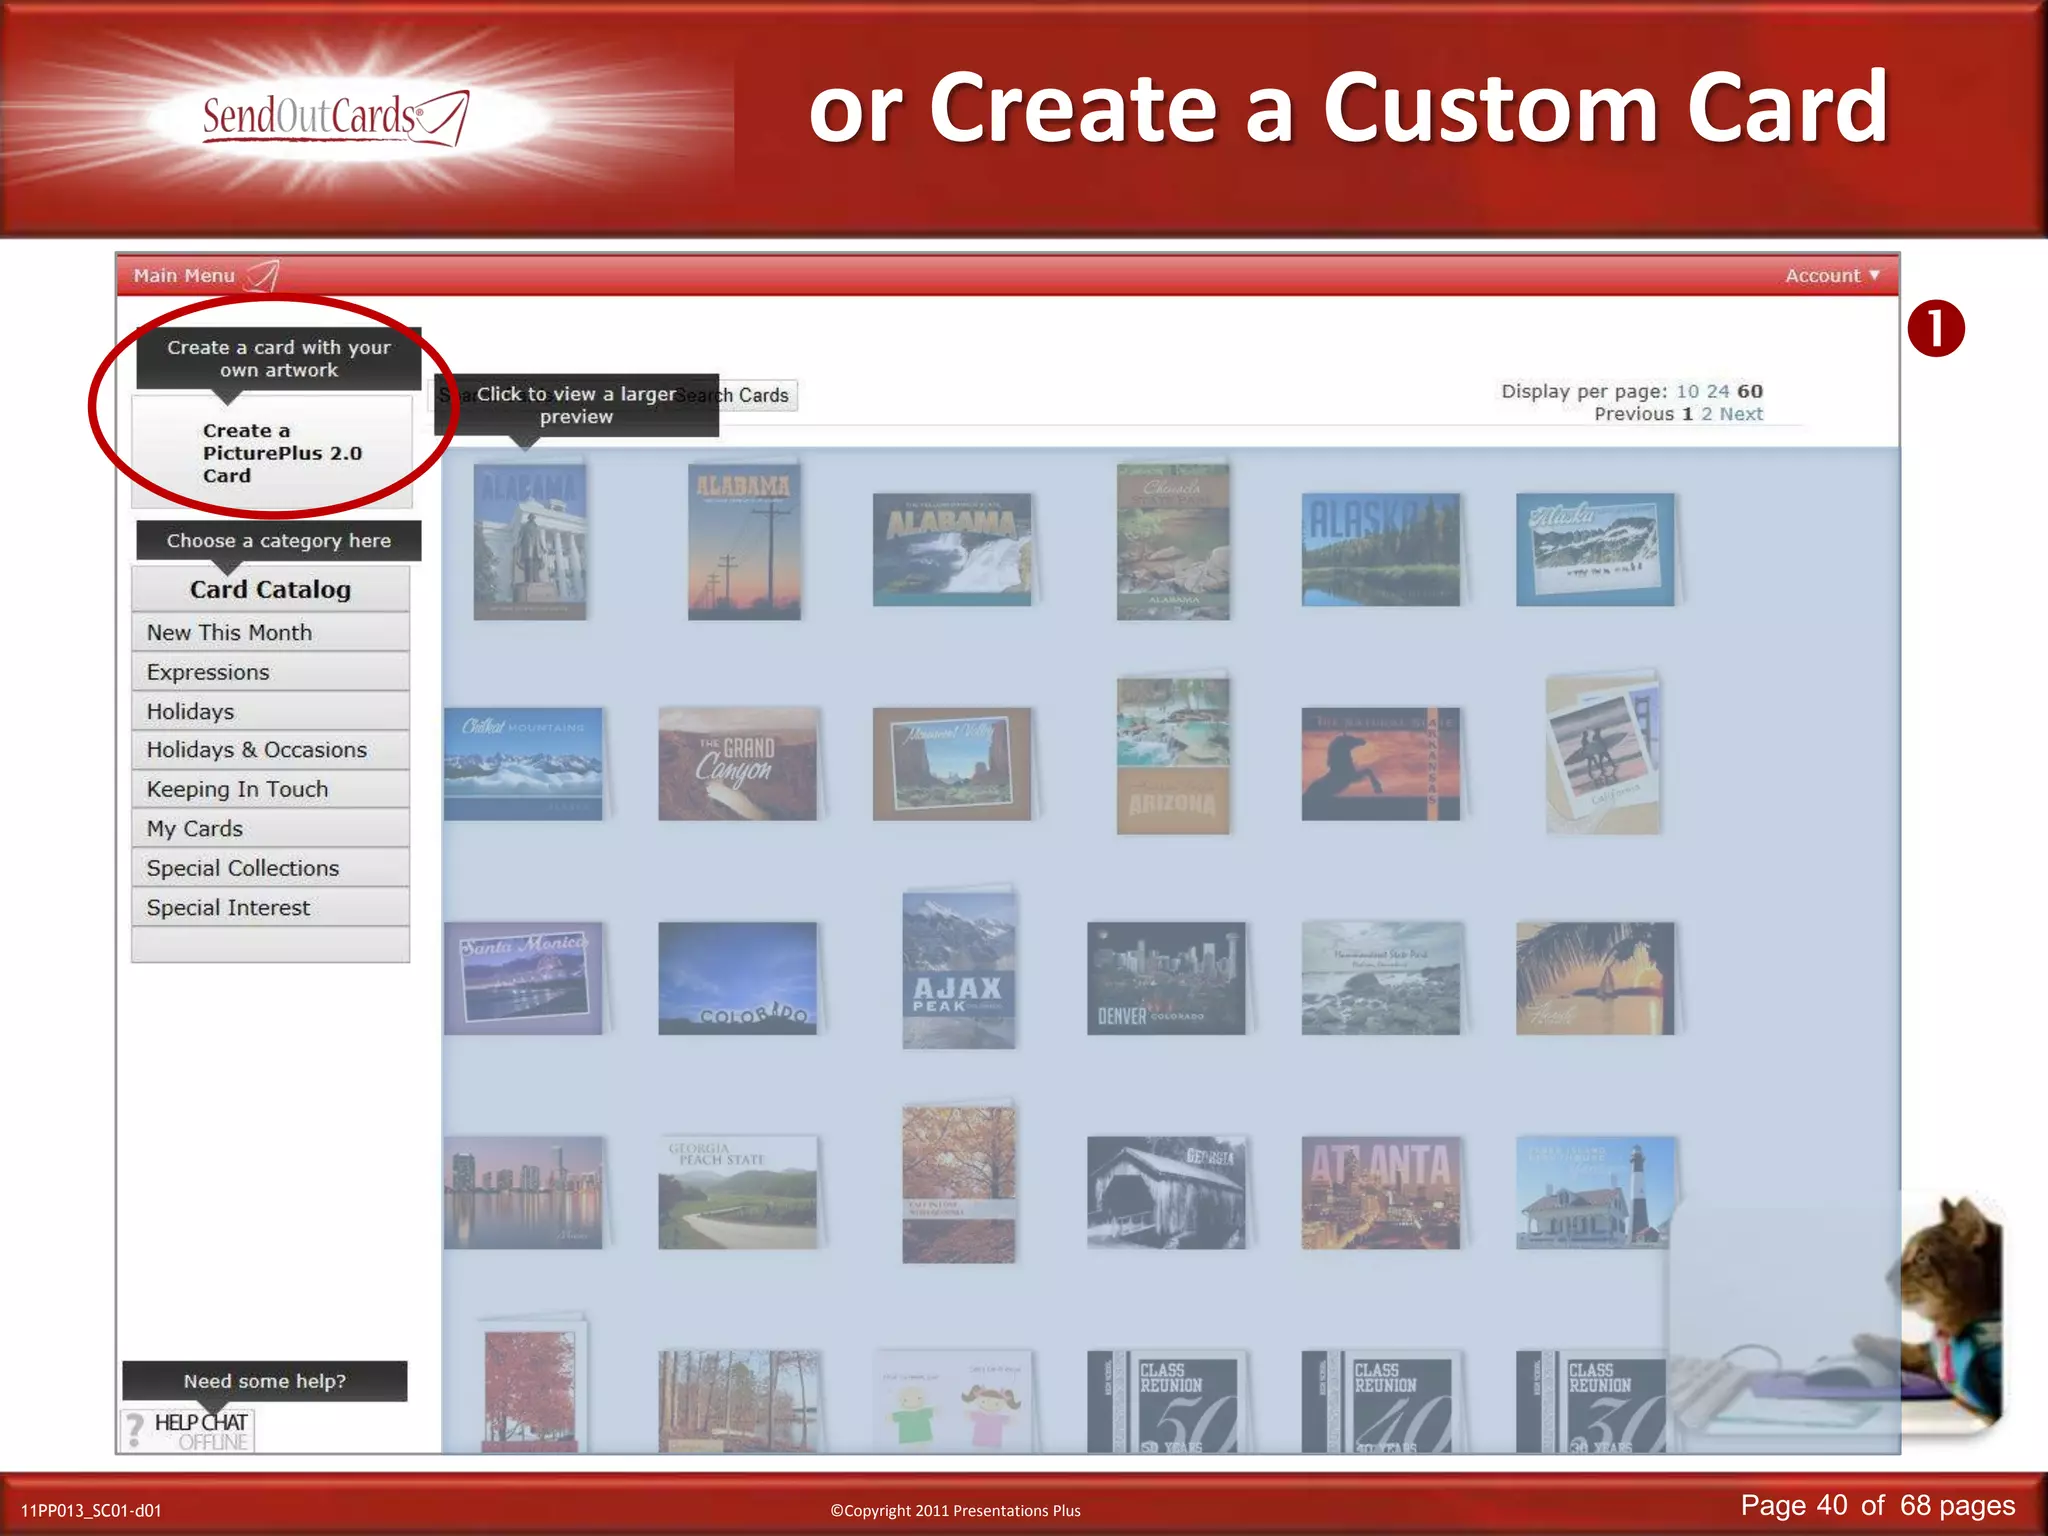This screenshot has width=2048, height=1536.
Task: Open the Alabama power lines sunset card
Action: [x=744, y=541]
